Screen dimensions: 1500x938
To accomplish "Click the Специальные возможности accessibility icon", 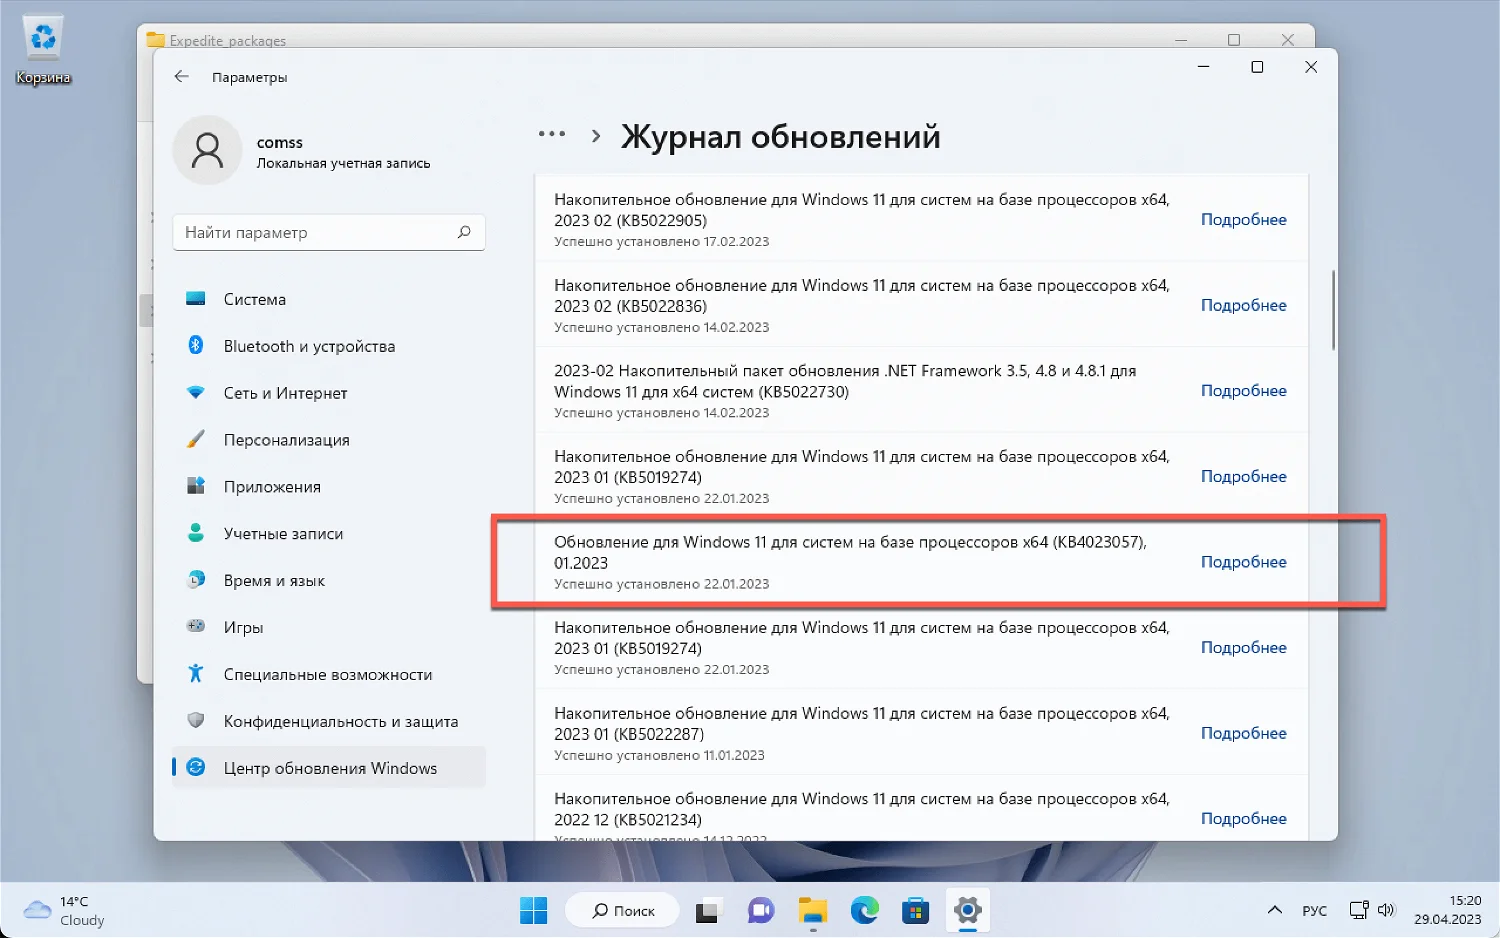I will tap(196, 673).
